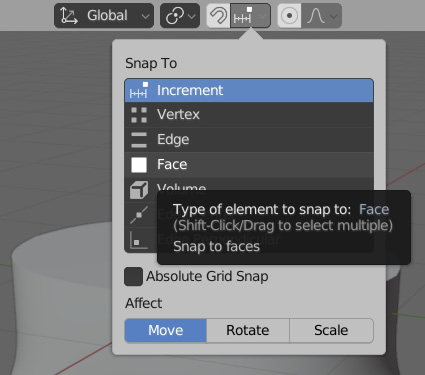Screen dimensions: 425x375
Task: Open proportional editing falloff curve dropdown
Action: [x=321, y=16]
